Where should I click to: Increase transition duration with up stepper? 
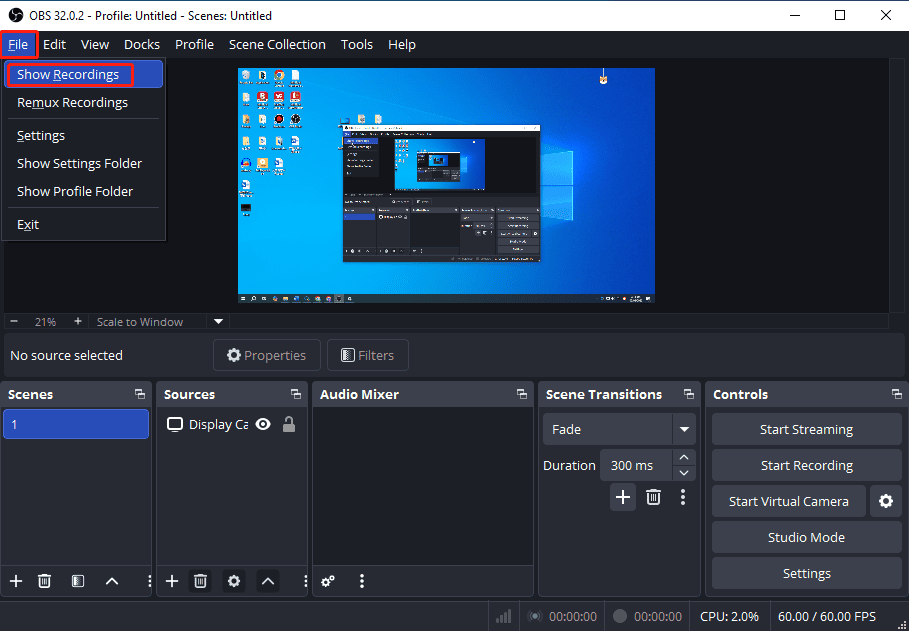point(683,457)
